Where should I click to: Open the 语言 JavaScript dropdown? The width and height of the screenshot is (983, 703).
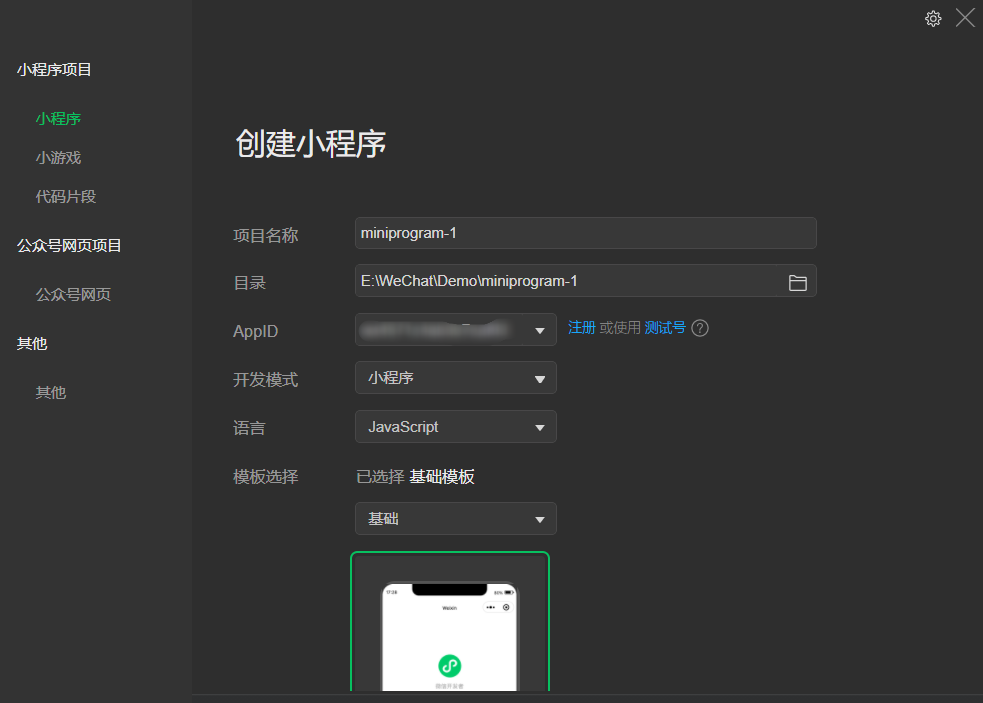point(456,426)
